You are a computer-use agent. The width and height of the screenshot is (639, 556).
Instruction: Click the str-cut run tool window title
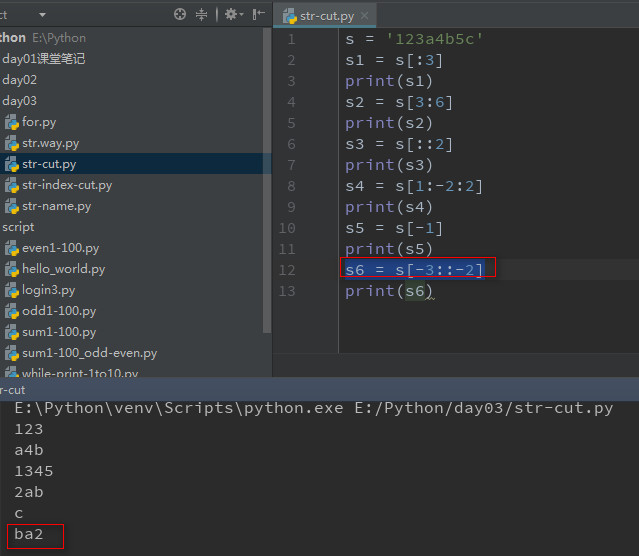coord(13,390)
